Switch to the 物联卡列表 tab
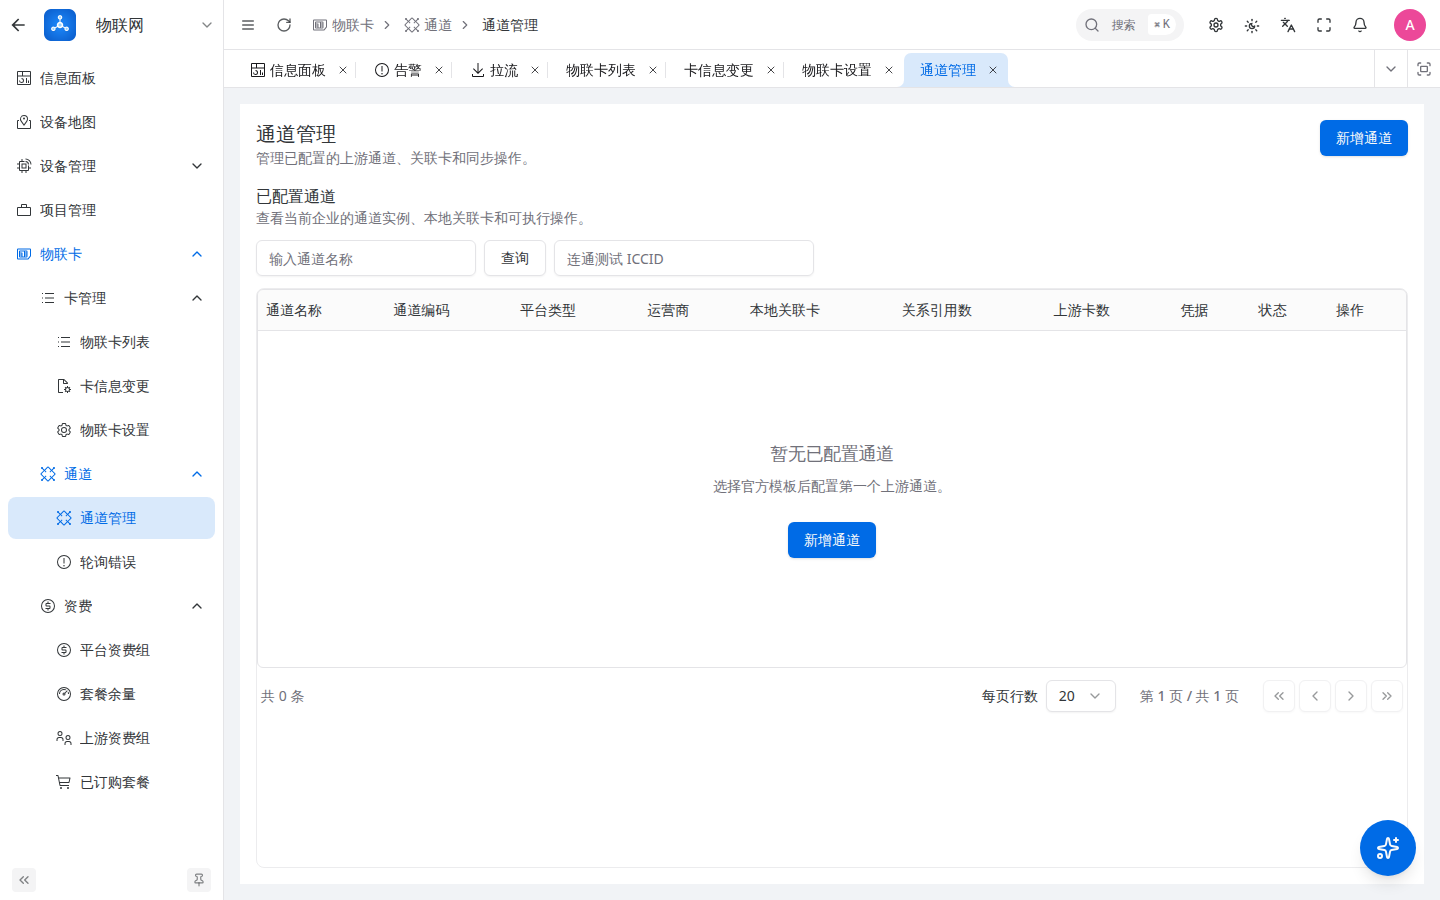 (x=601, y=70)
